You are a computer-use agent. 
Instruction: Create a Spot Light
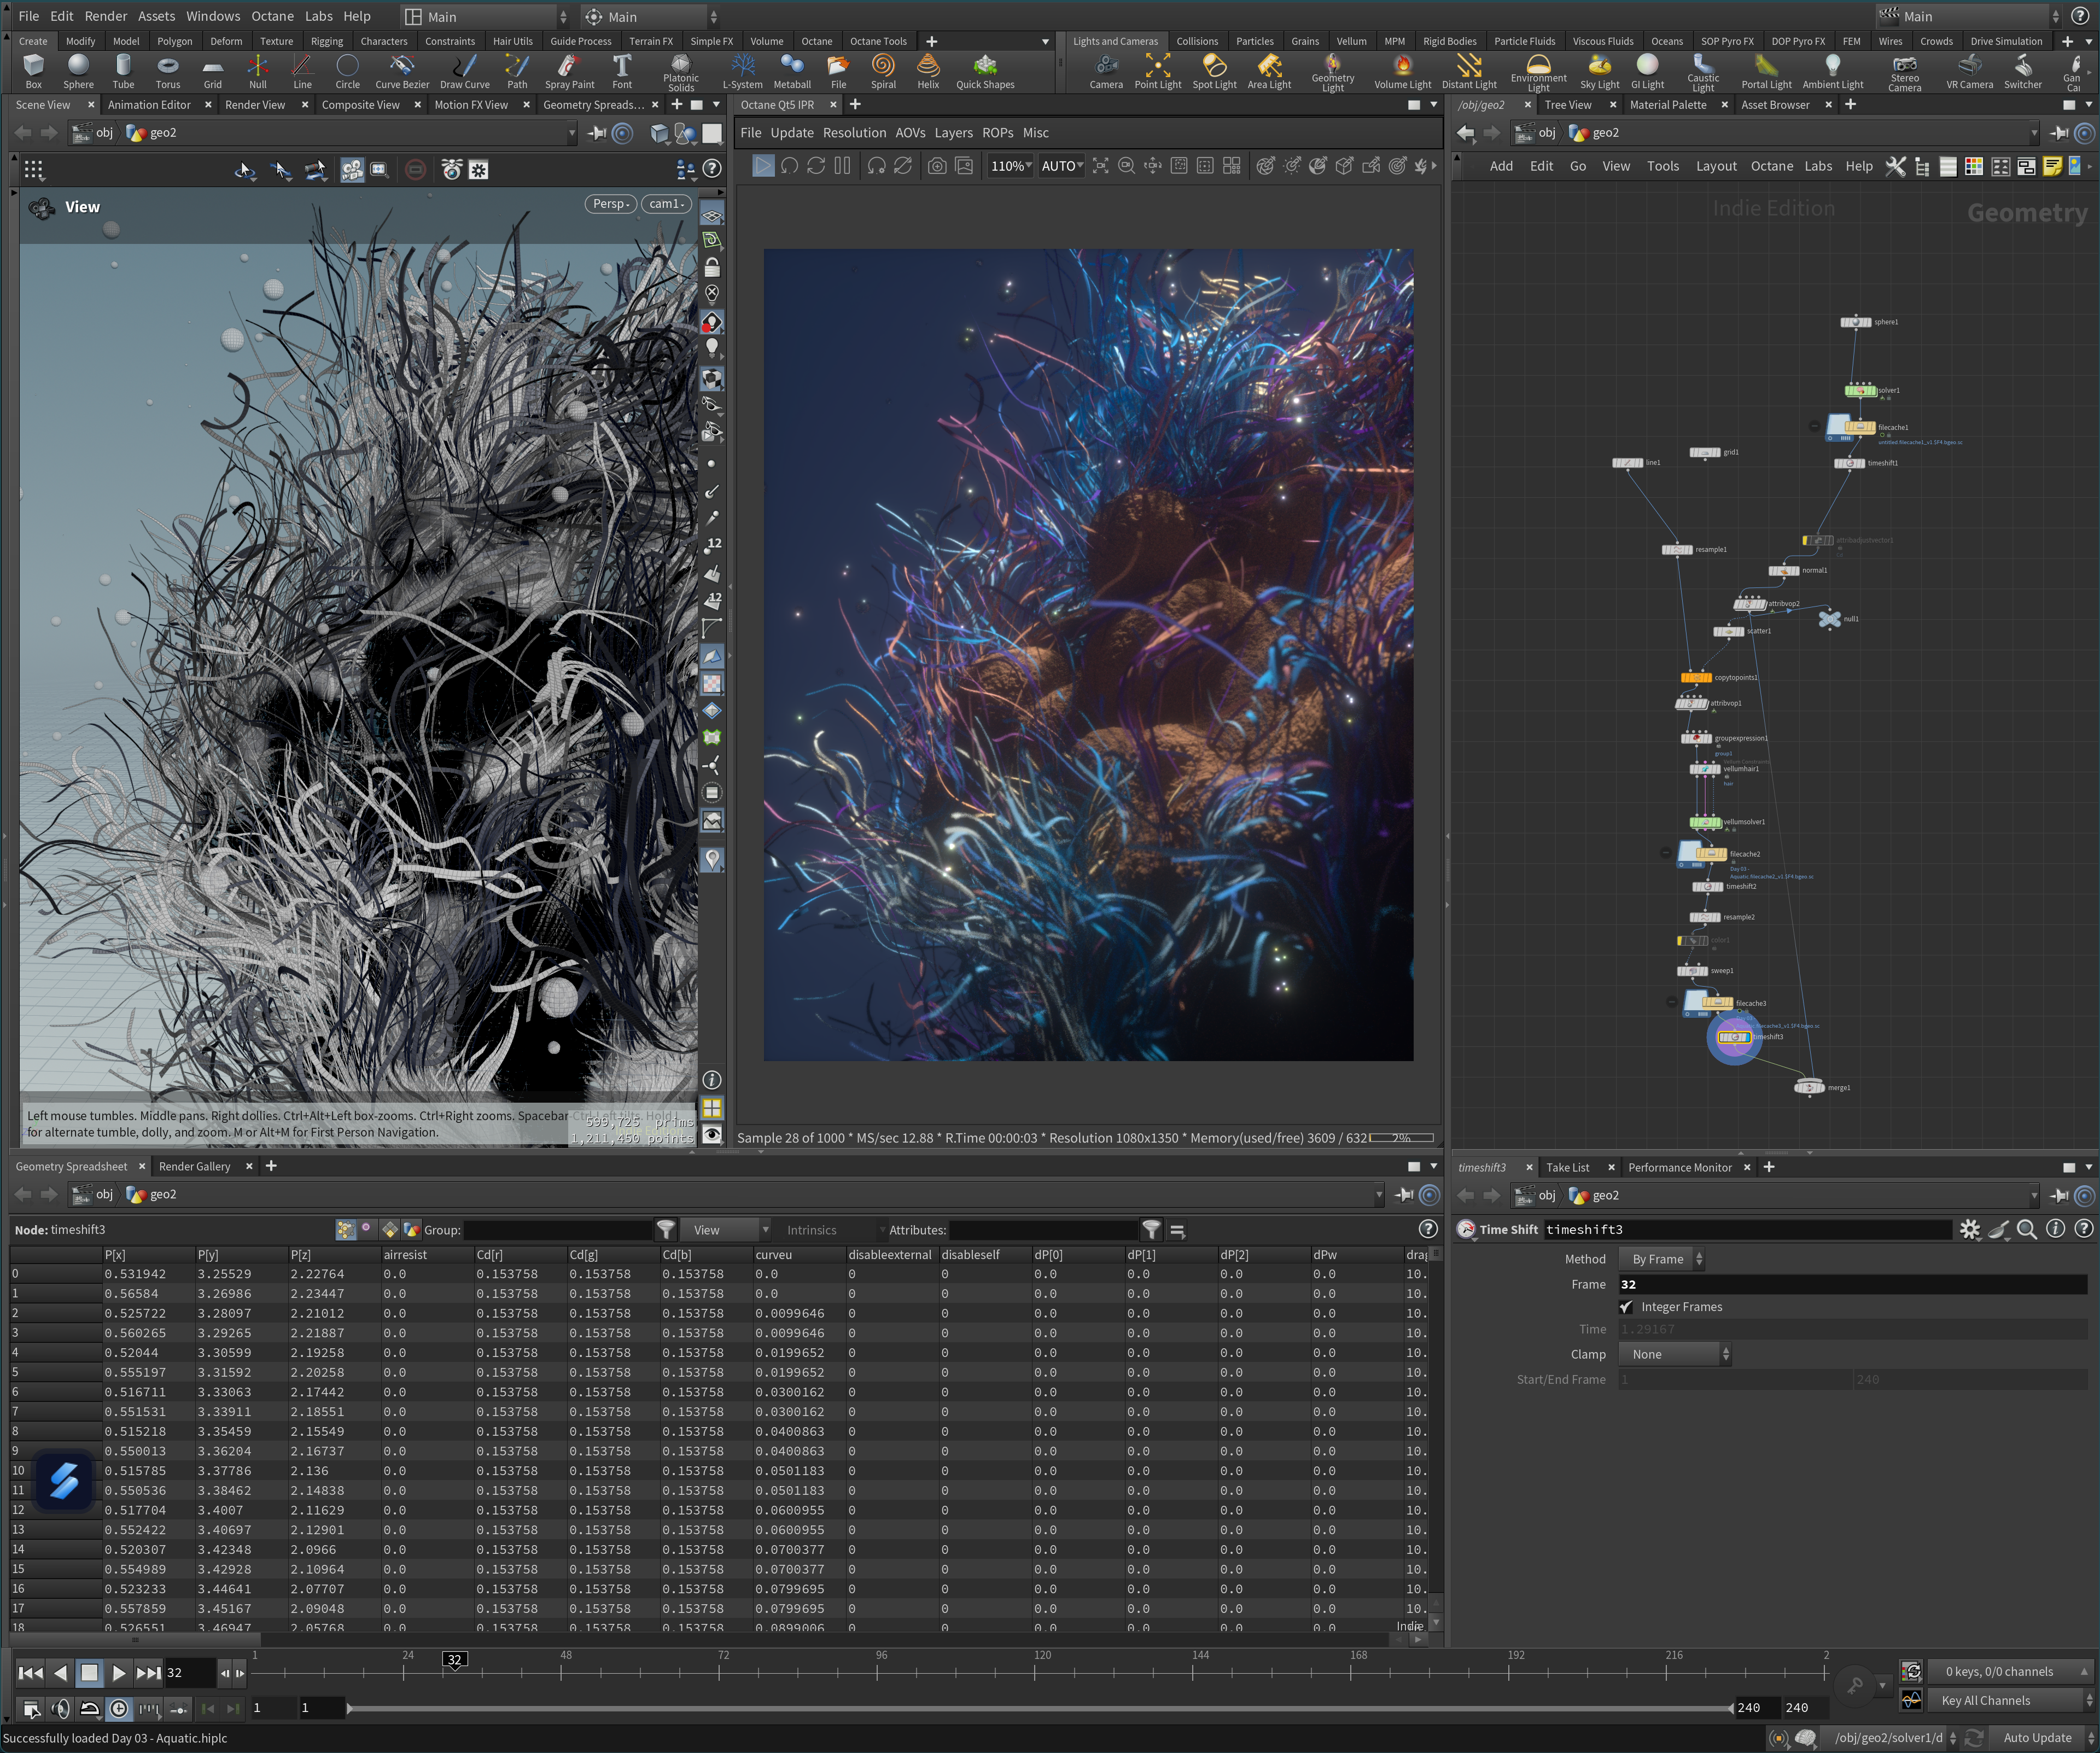[x=1214, y=71]
